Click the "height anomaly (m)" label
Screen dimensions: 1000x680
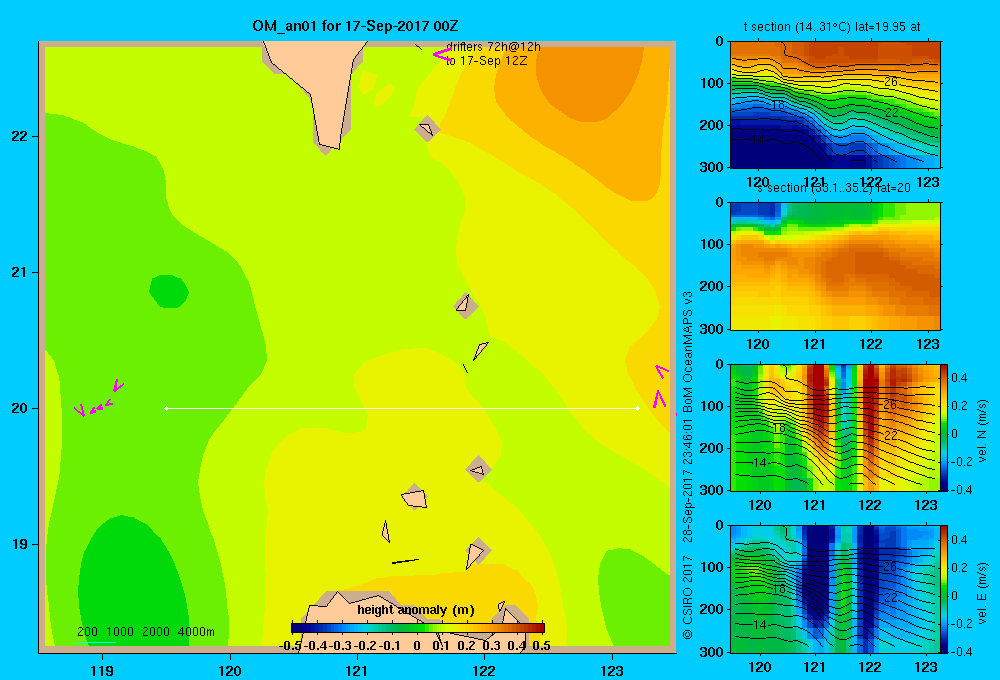coord(416,610)
